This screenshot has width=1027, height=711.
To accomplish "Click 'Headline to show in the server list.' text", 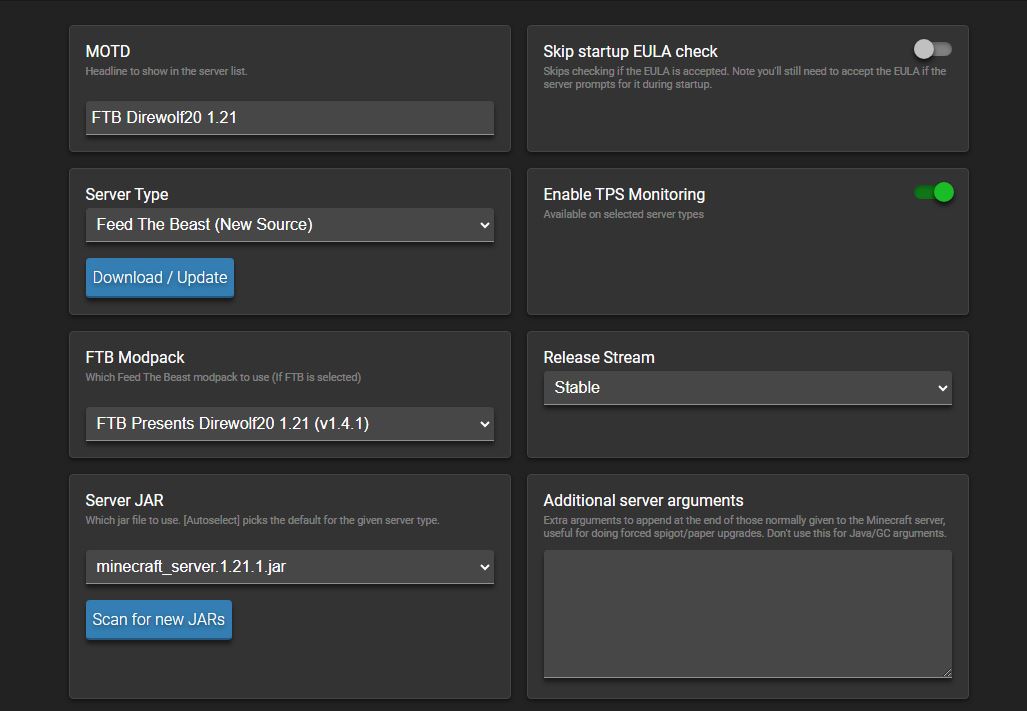I will (x=166, y=71).
